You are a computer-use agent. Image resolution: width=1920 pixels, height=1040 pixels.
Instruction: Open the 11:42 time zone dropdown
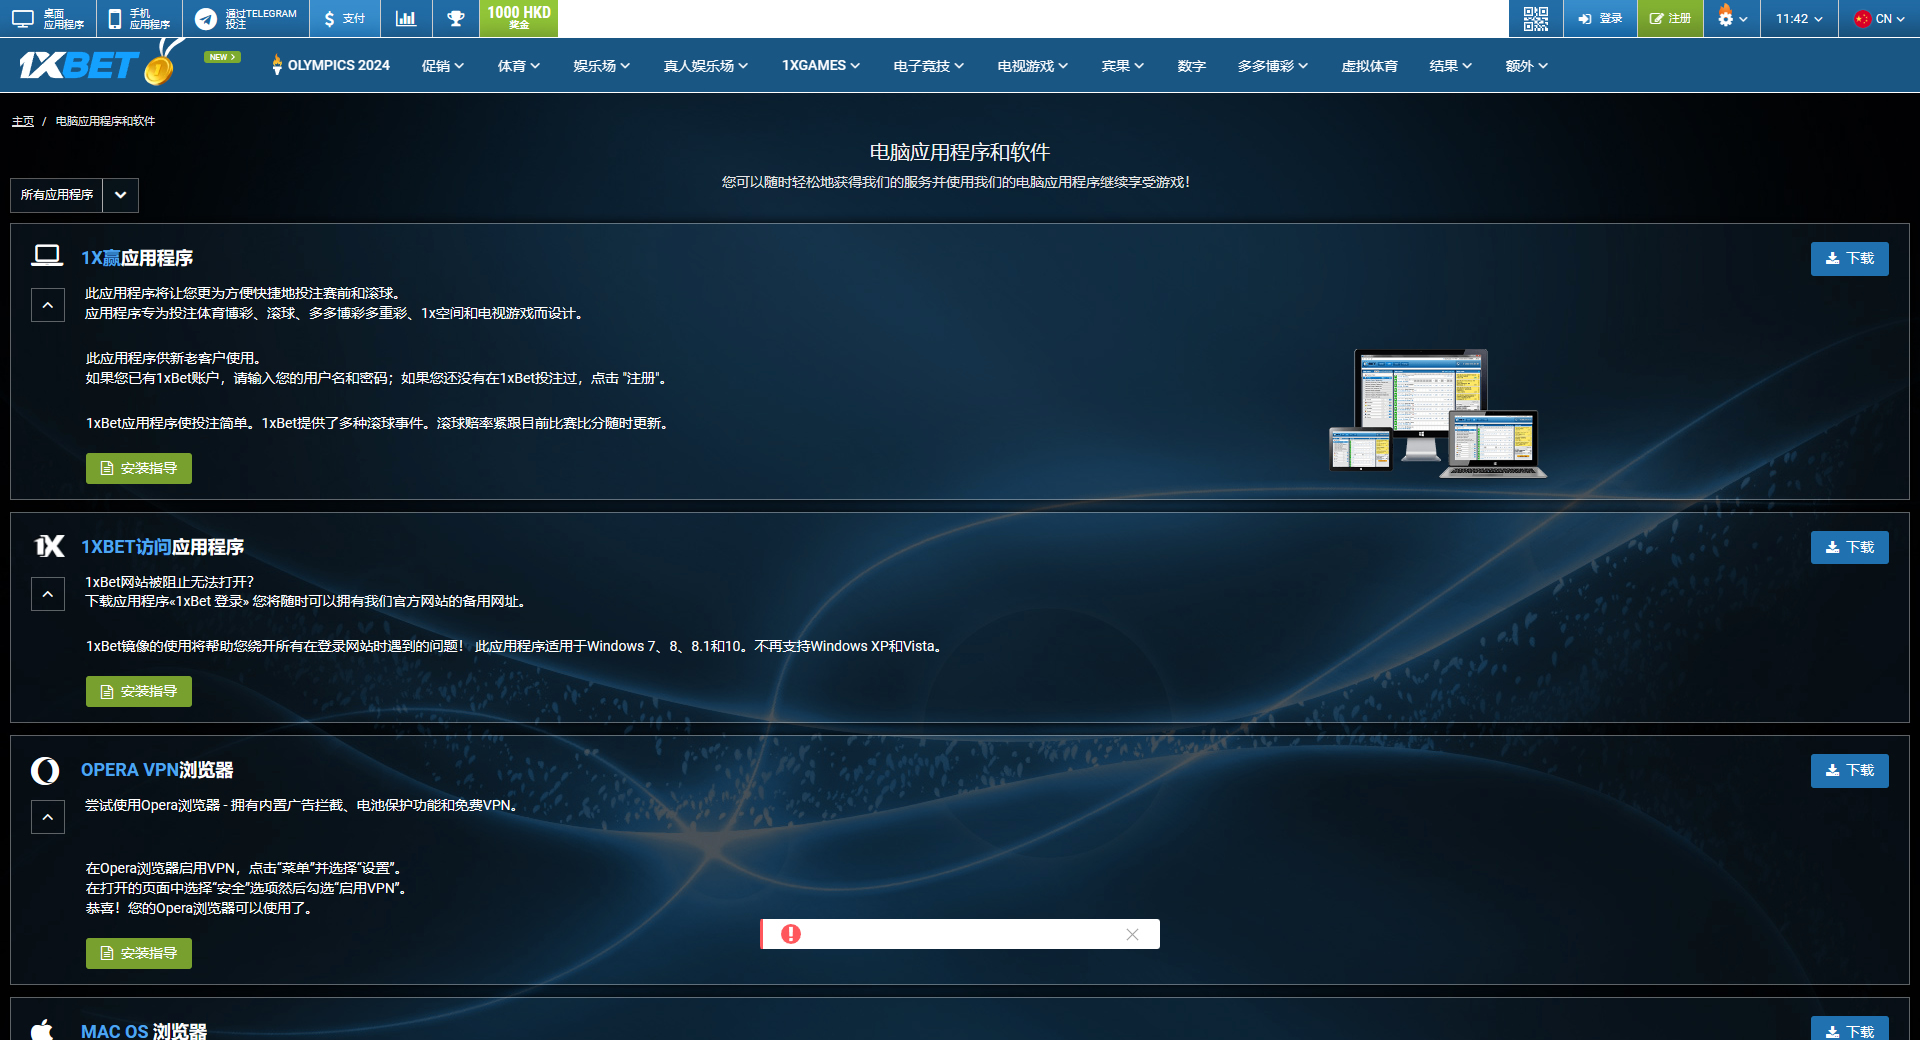pos(1799,18)
